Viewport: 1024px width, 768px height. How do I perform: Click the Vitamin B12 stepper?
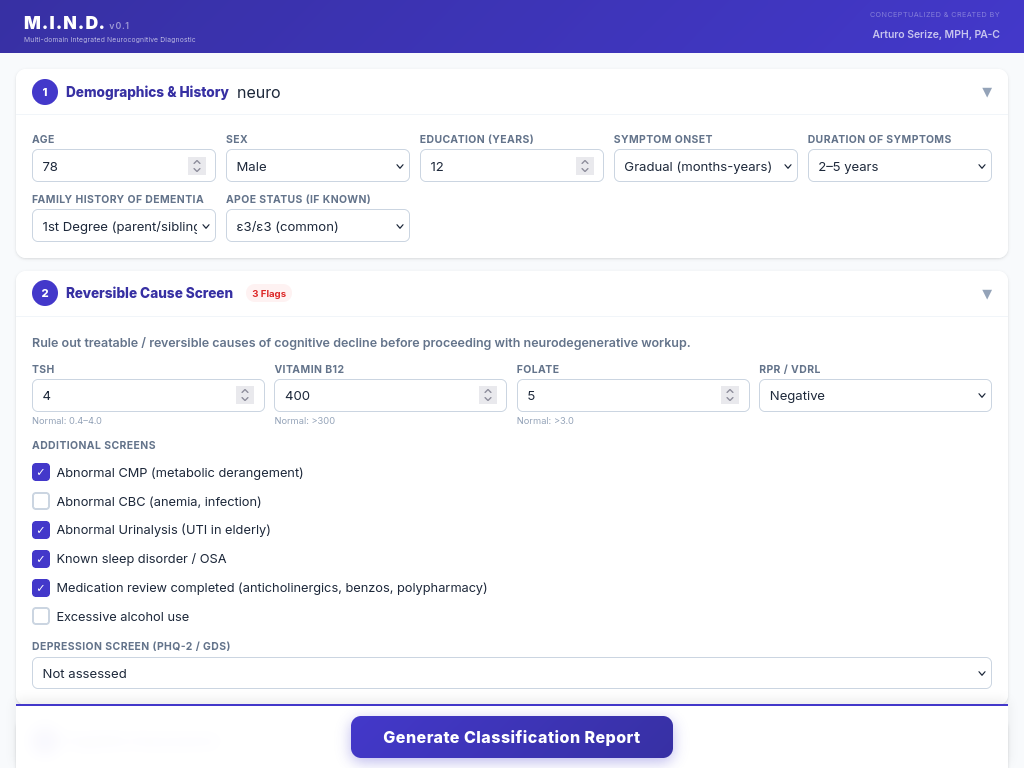487,395
